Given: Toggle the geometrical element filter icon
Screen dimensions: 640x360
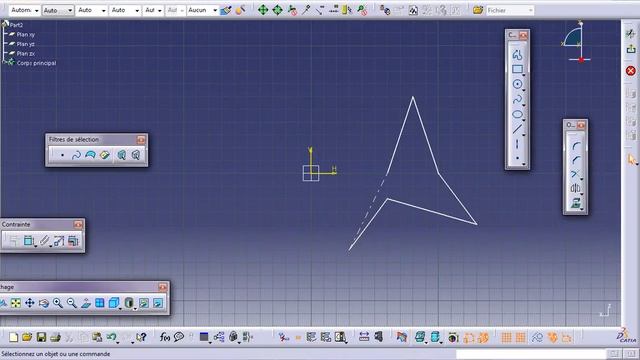Looking at the screenshot, I should [x=136, y=155].
